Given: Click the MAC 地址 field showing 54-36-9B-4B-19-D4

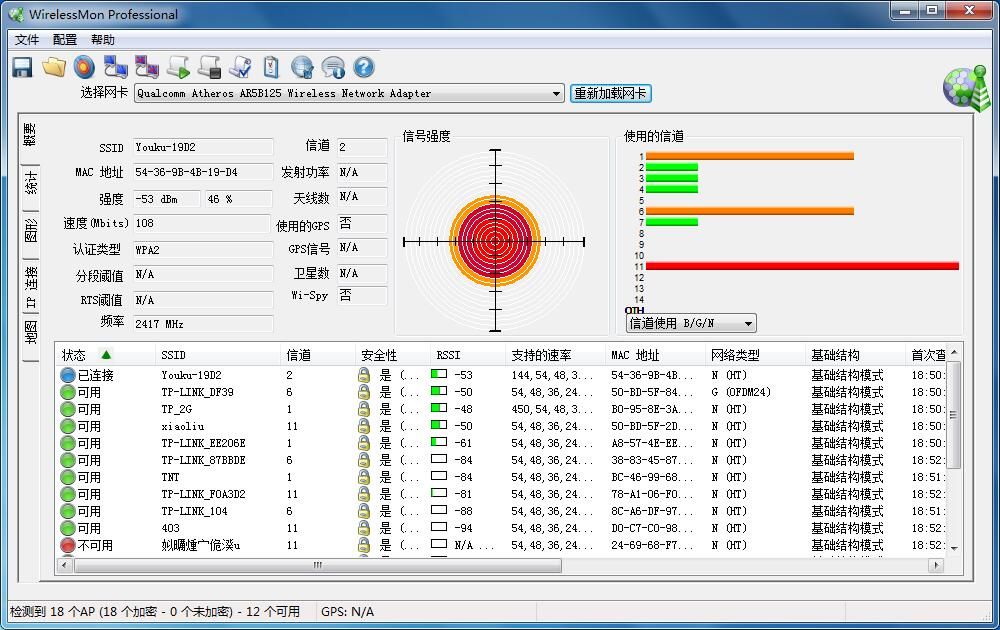Looking at the screenshot, I should point(203,172).
